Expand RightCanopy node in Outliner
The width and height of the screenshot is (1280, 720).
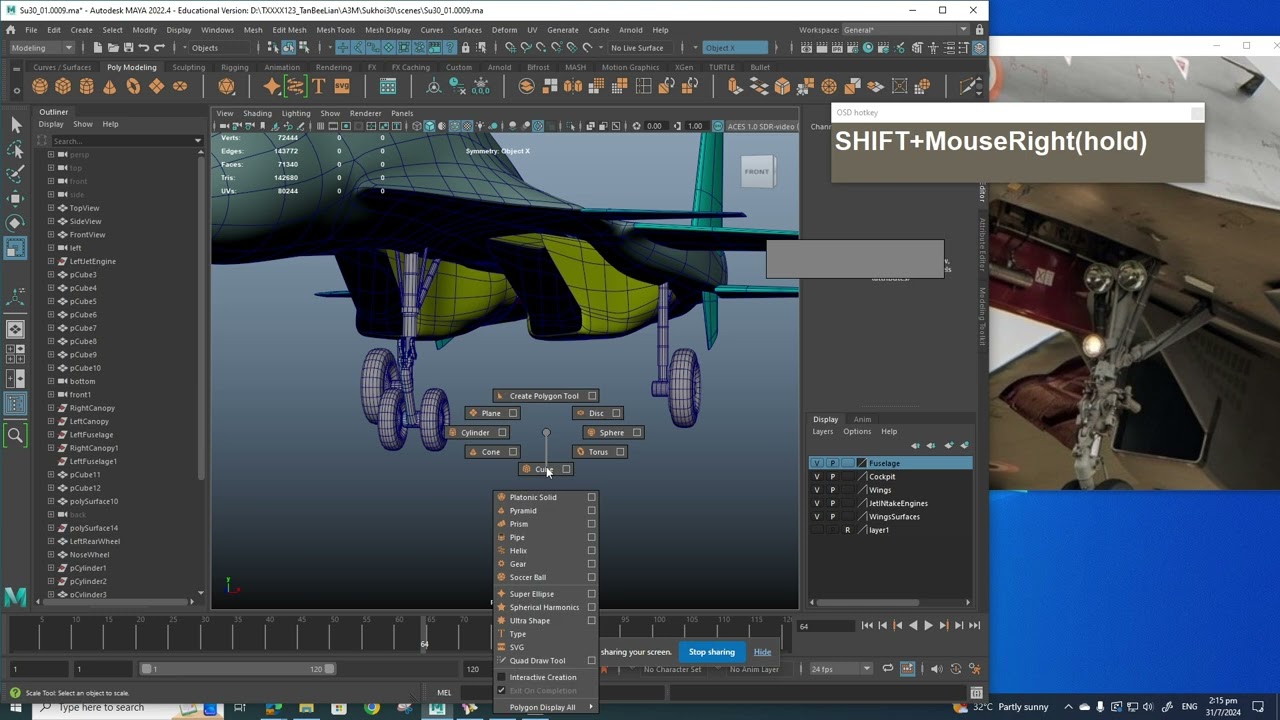[x=51, y=408]
